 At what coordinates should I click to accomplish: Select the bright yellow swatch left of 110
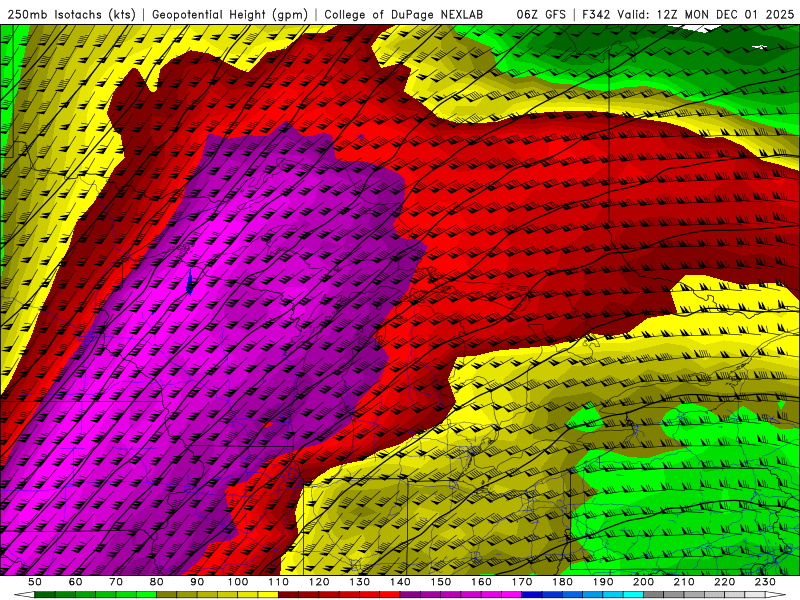(268, 595)
